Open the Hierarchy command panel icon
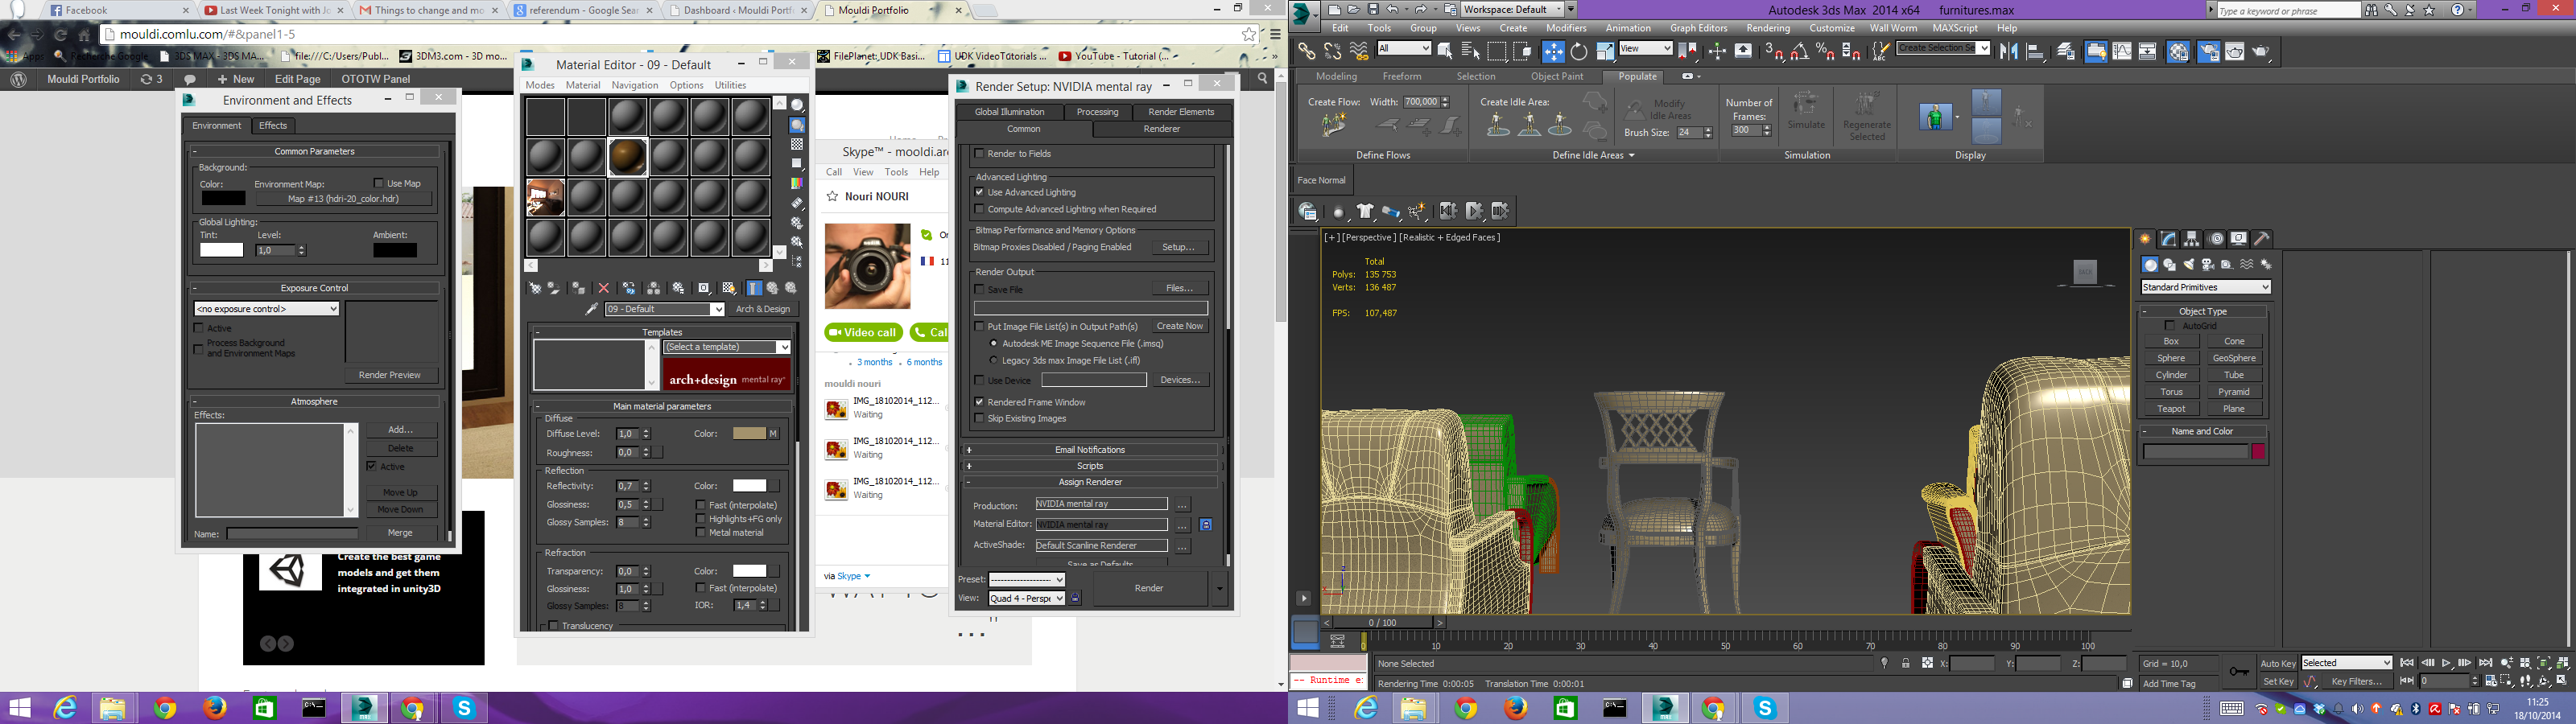Image resolution: width=2576 pixels, height=724 pixels. pyautogui.click(x=2192, y=239)
